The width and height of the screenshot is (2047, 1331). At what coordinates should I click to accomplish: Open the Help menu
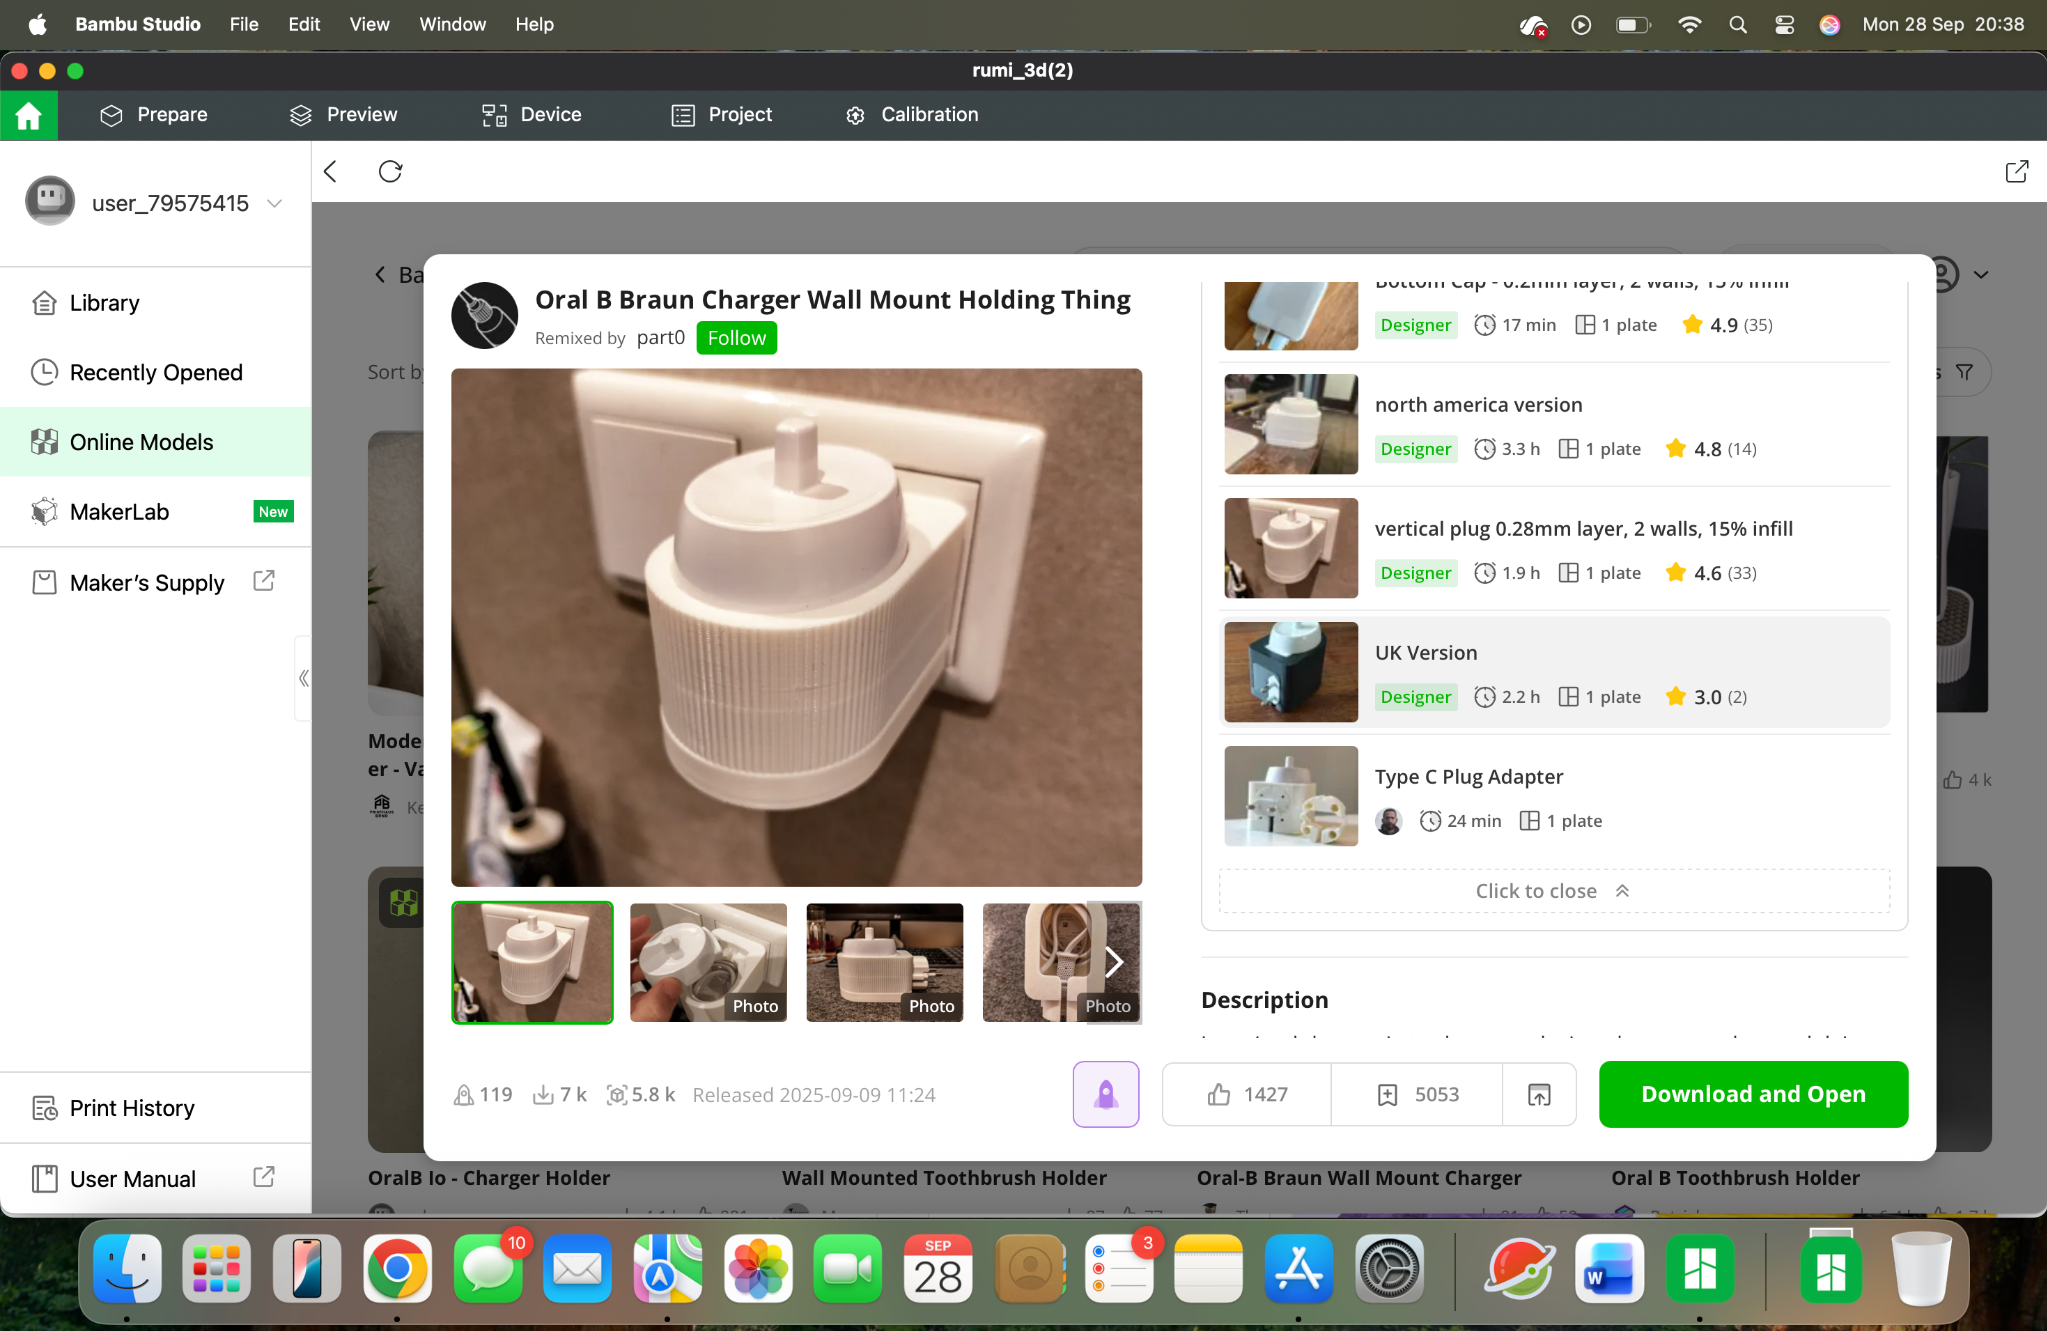534,24
